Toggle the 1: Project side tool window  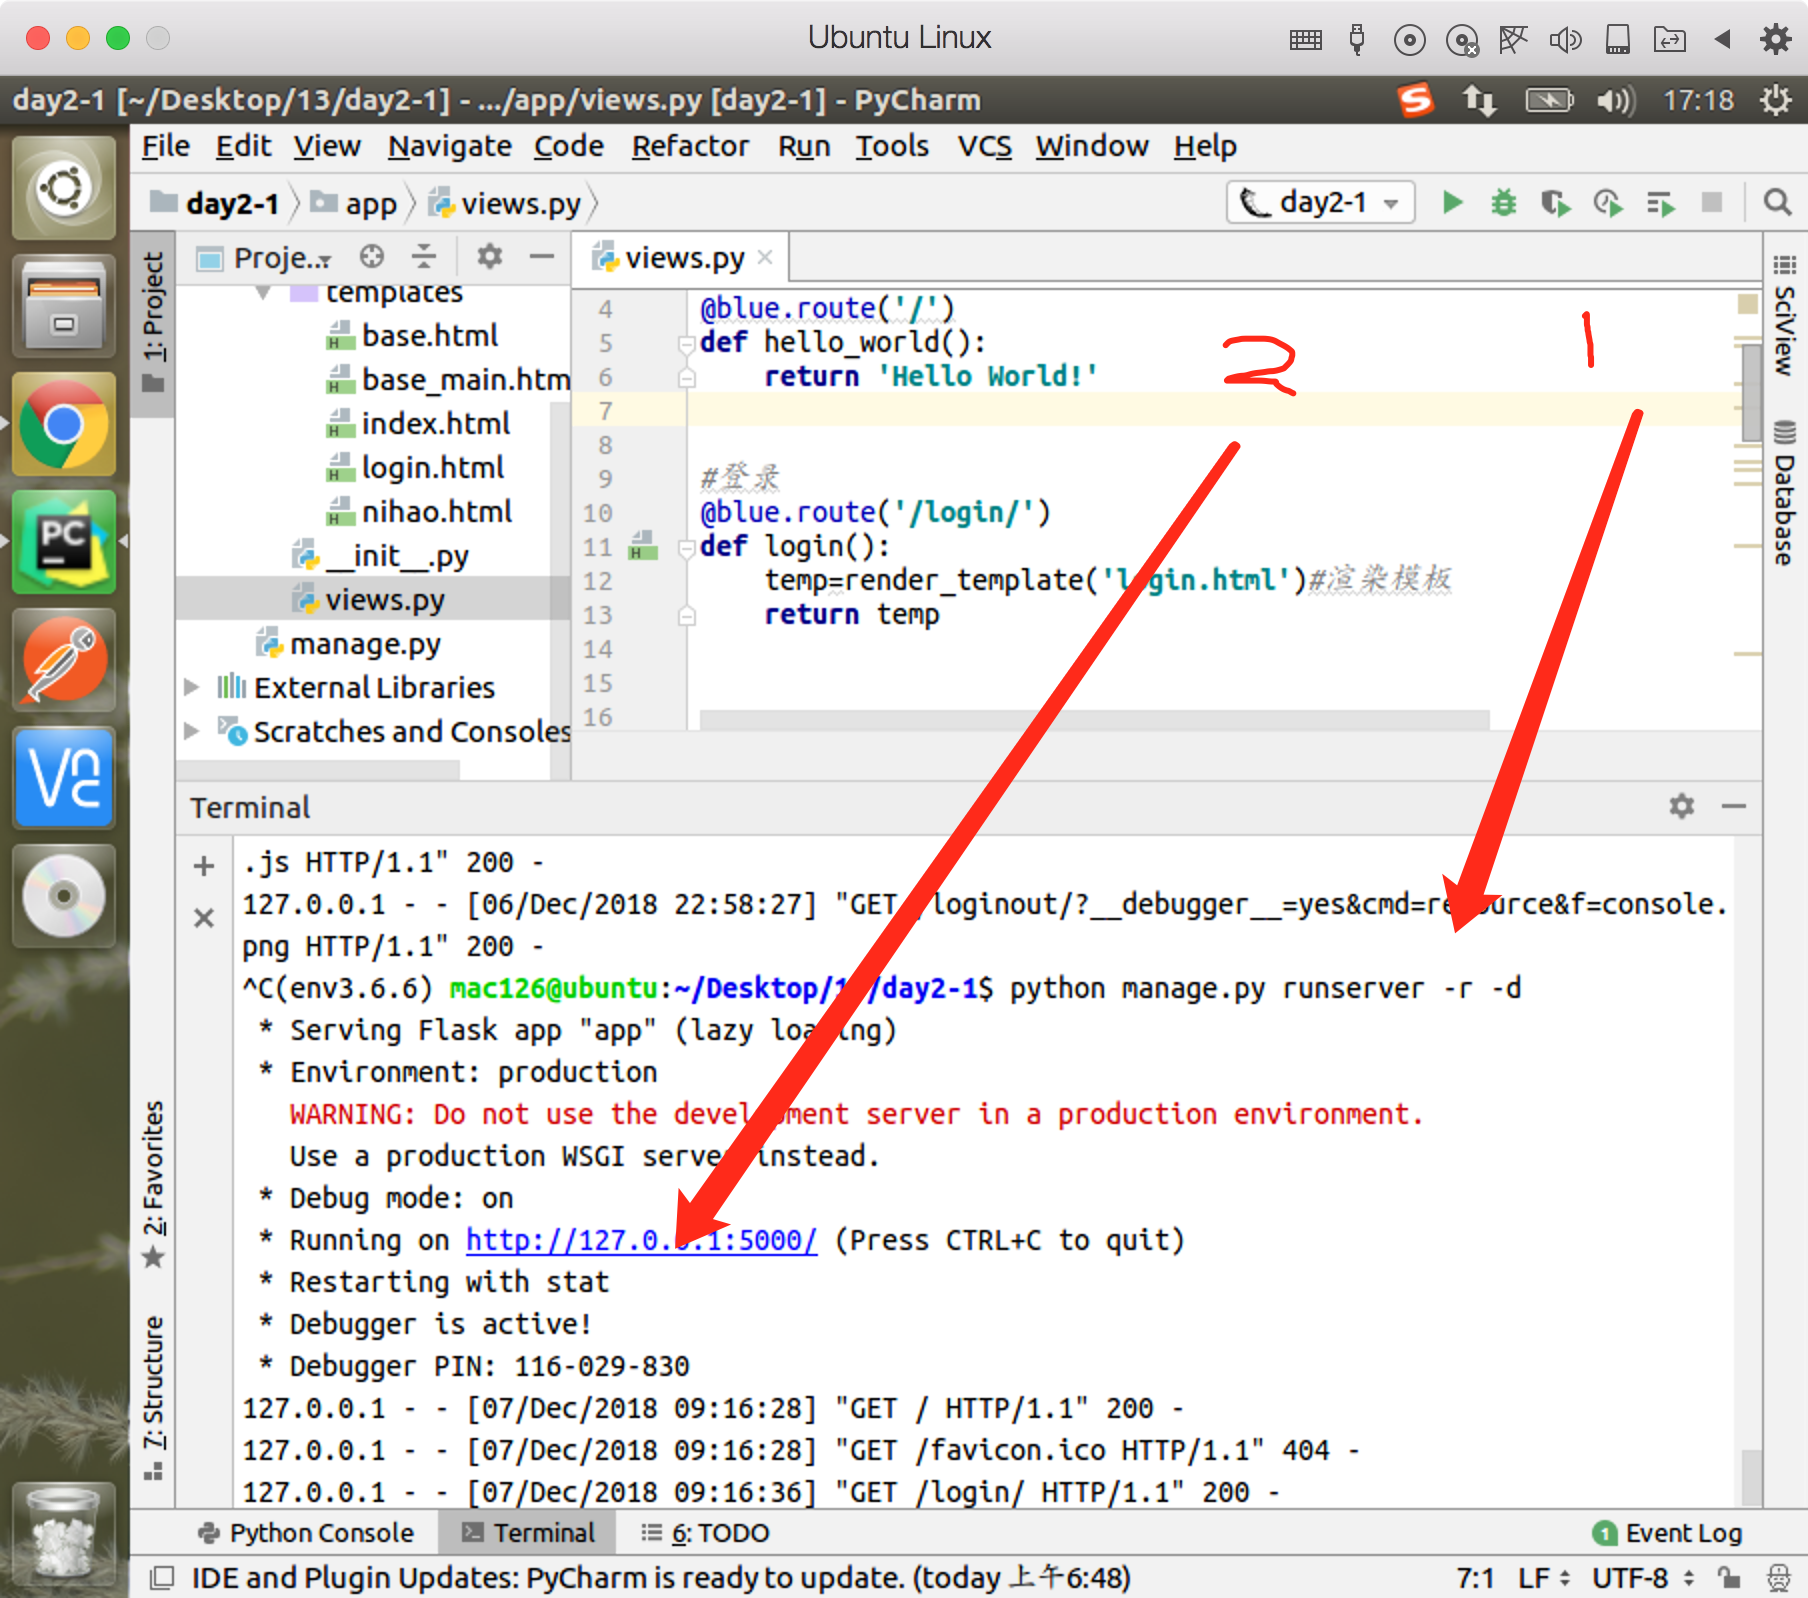153,322
